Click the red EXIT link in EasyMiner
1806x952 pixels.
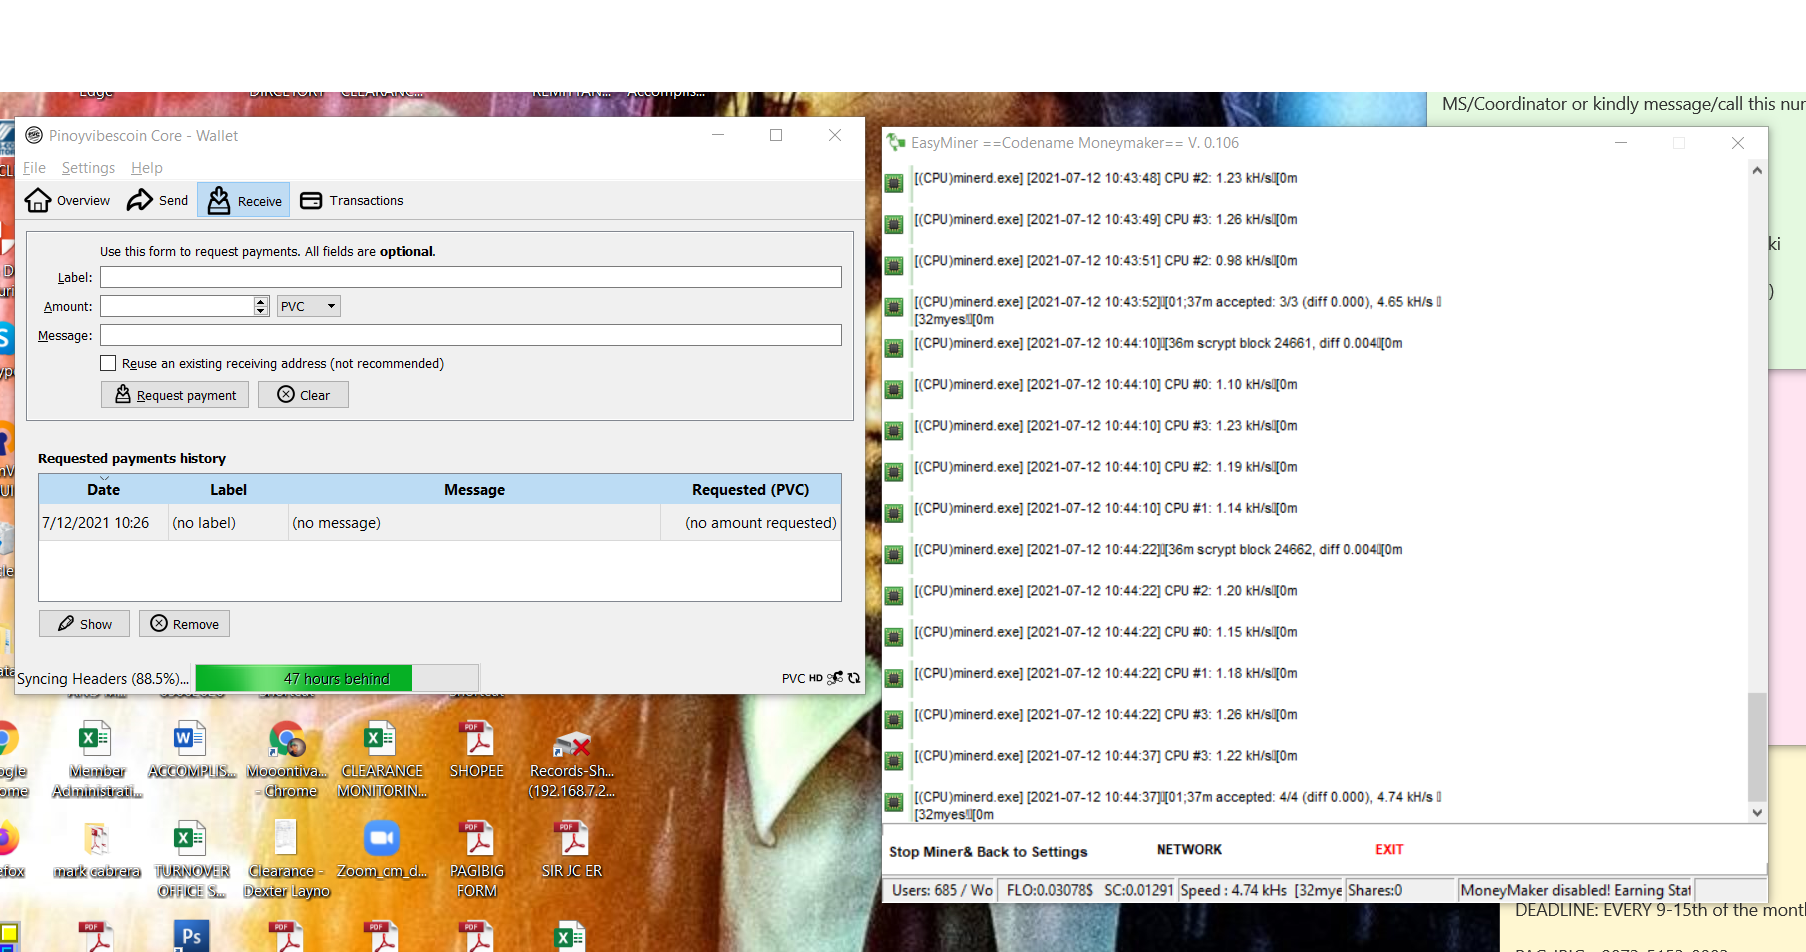pos(1389,850)
